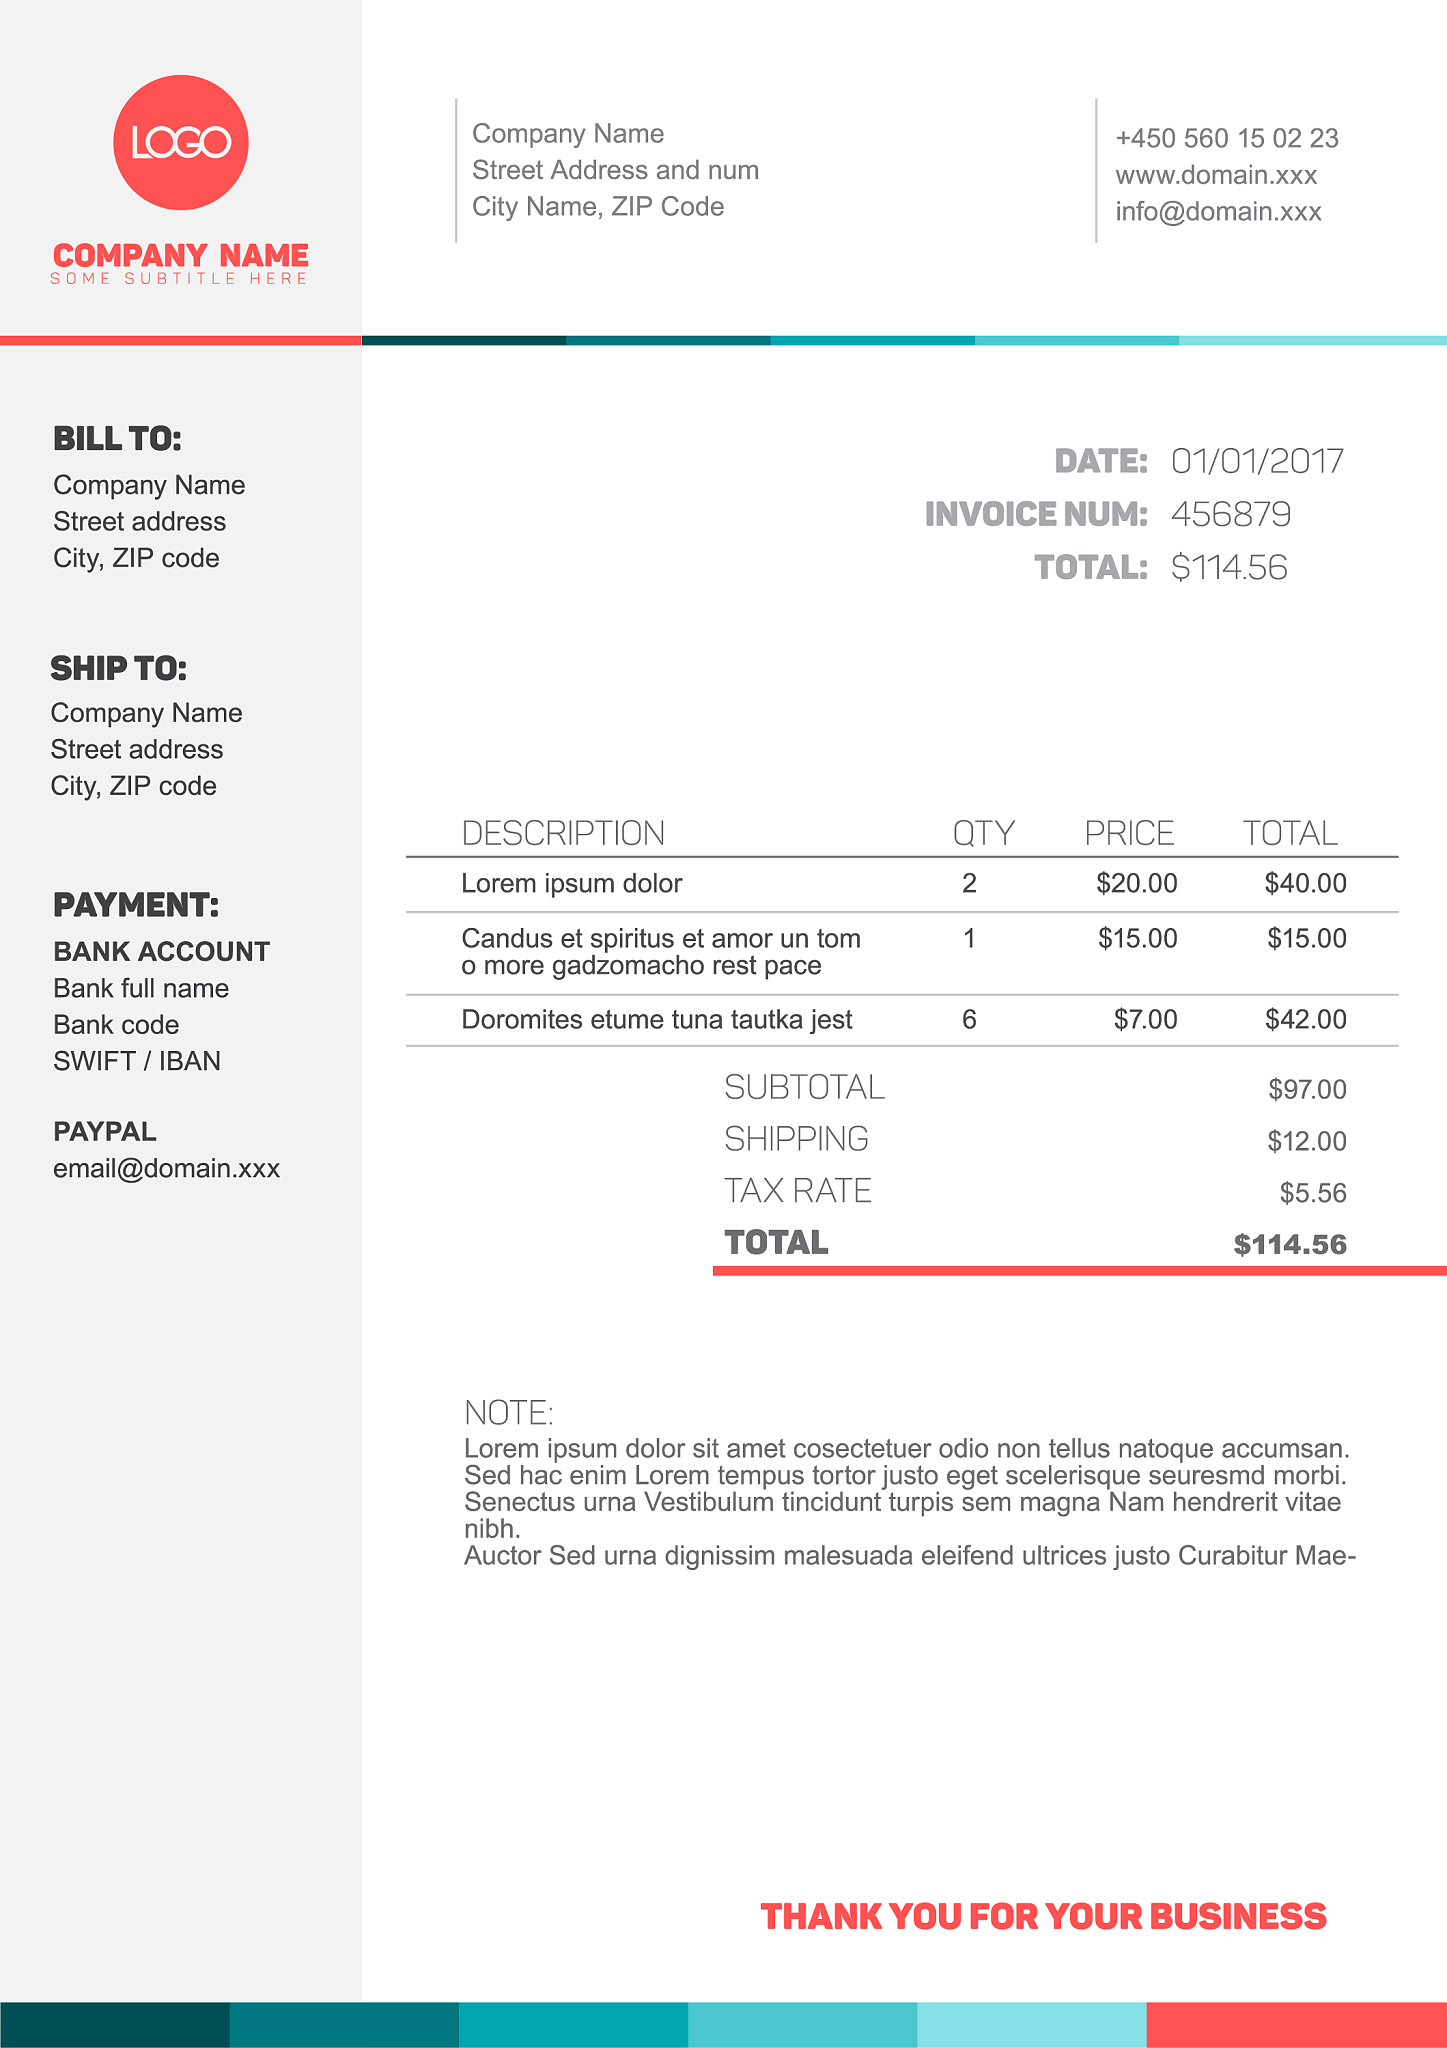The height and width of the screenshot is (2048, 1447).
Task: Click the QTY column header
Action: point(983,833)
